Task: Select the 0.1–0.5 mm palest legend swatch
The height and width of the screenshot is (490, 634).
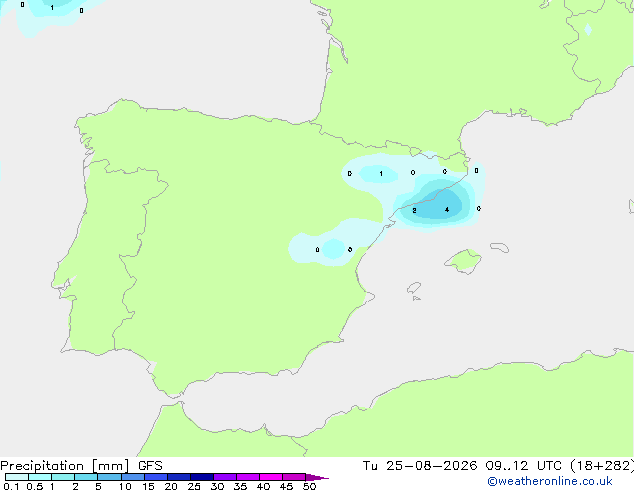Action: tap(17, 477)
